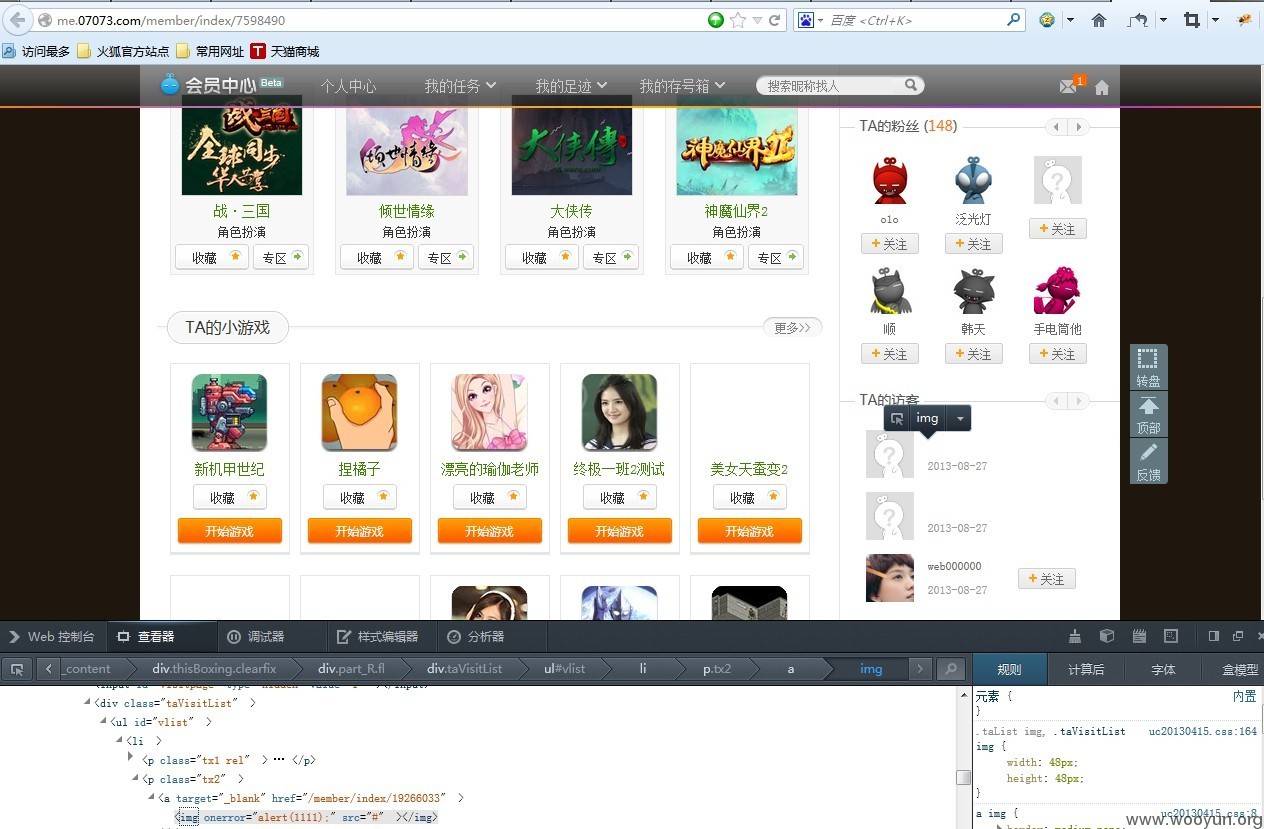Screen dimensions: 1264x829
Task: Click 开始游戏 under 新机甲世纪
Action: [230, 531]
